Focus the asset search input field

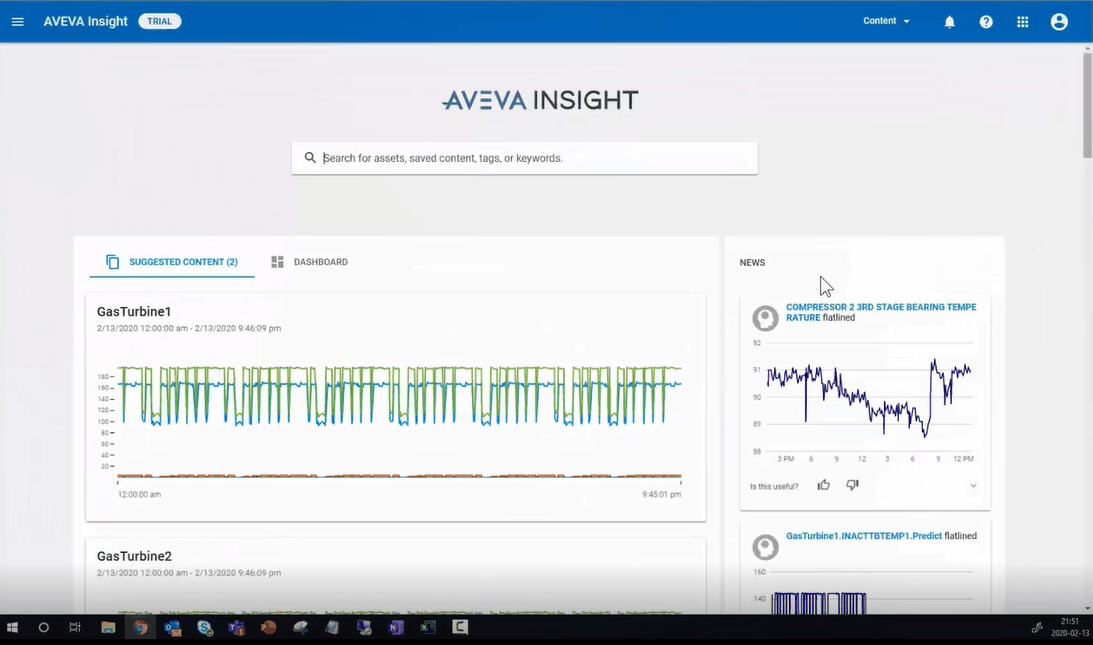(535, 158)
